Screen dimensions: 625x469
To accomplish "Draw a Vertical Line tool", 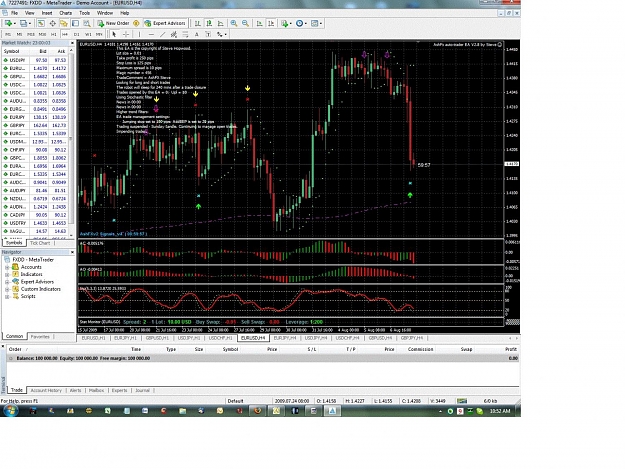I will (x=139, y=34).
